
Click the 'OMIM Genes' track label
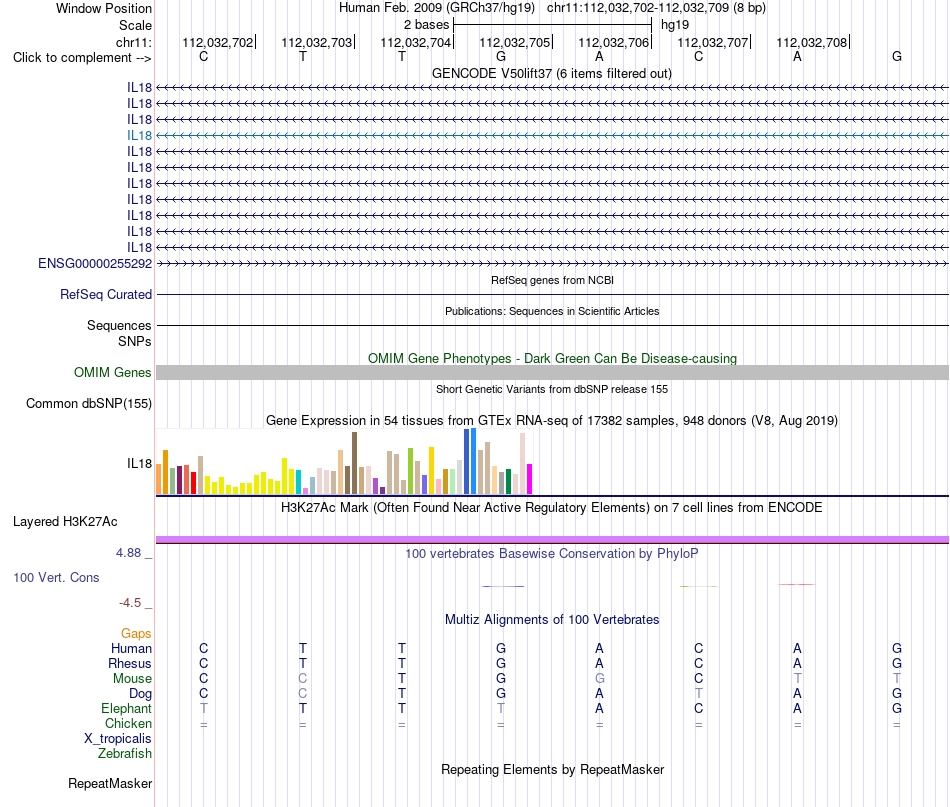point(112,373)
